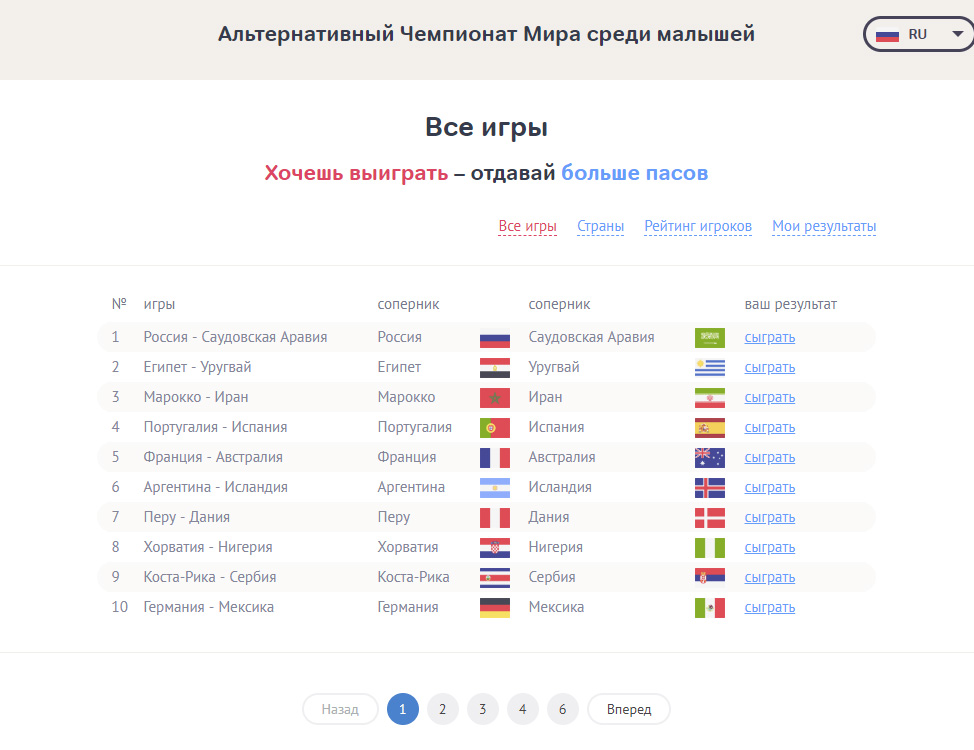Click the Spain flag icon
This screenshot has width=974, height=750.
click(709, 428)
